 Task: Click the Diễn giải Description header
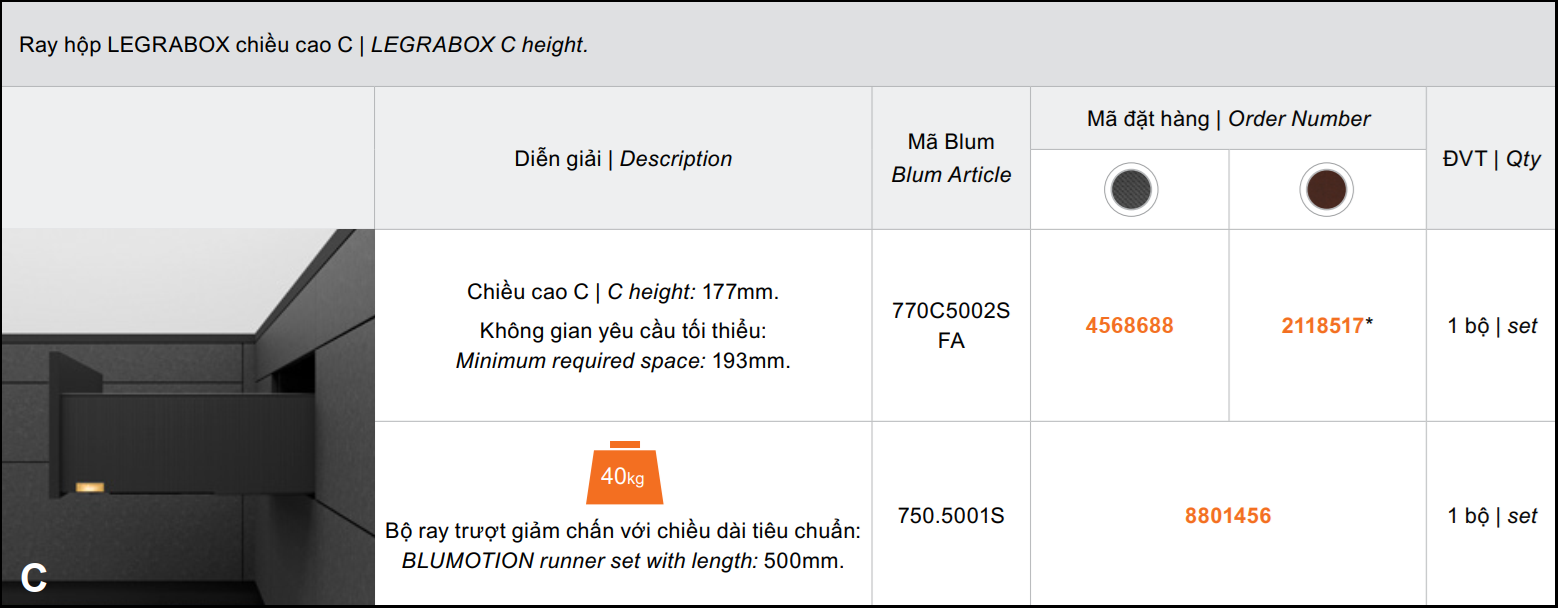pyautogui.click(x=623, y=159)
